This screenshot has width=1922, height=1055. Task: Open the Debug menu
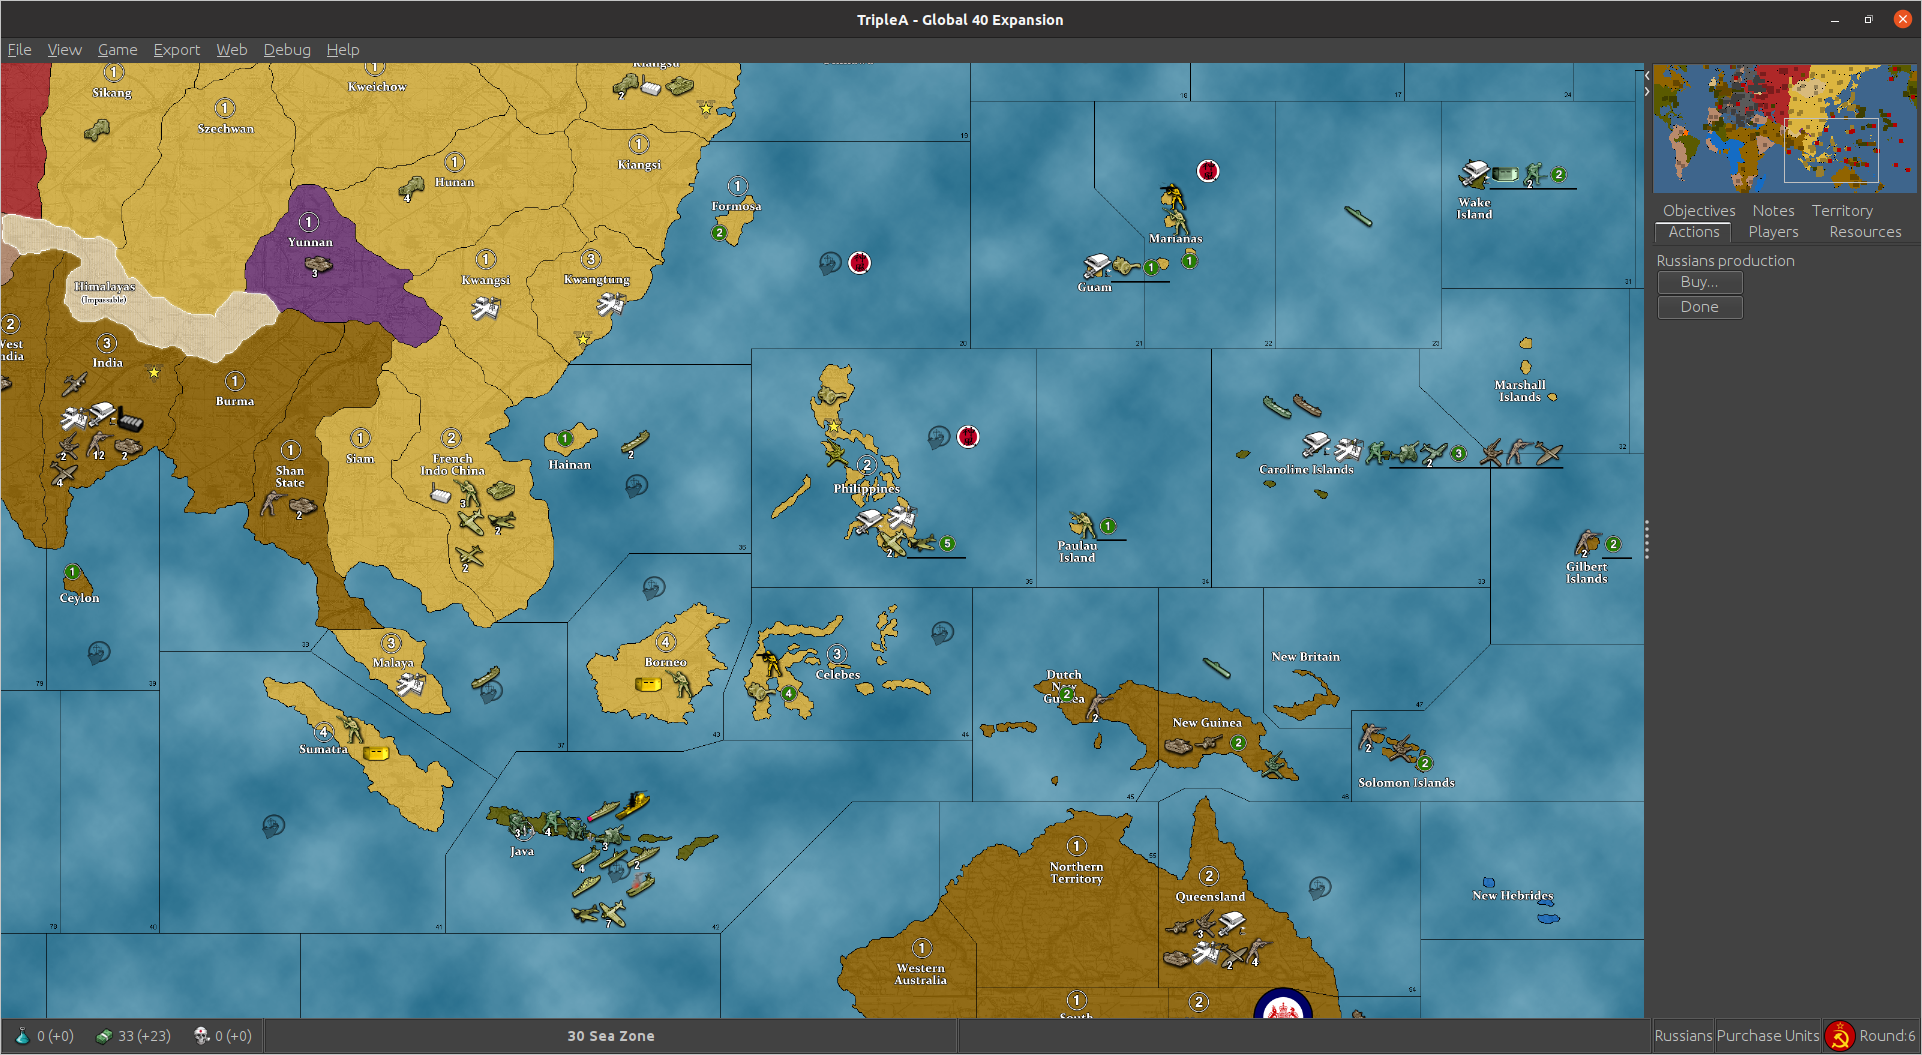click(287, 49)
